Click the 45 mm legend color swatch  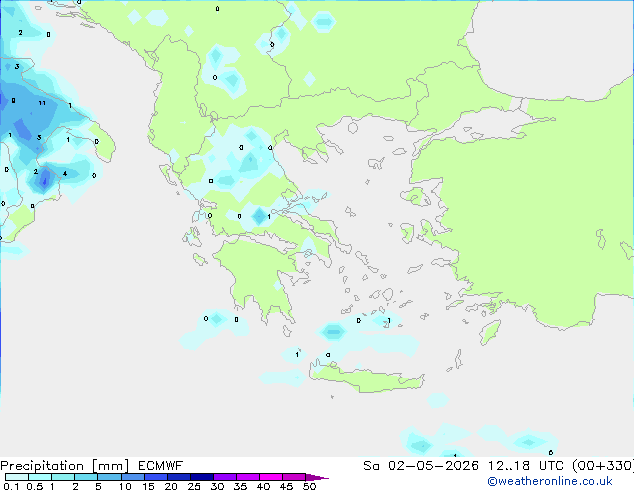(294, 477)
